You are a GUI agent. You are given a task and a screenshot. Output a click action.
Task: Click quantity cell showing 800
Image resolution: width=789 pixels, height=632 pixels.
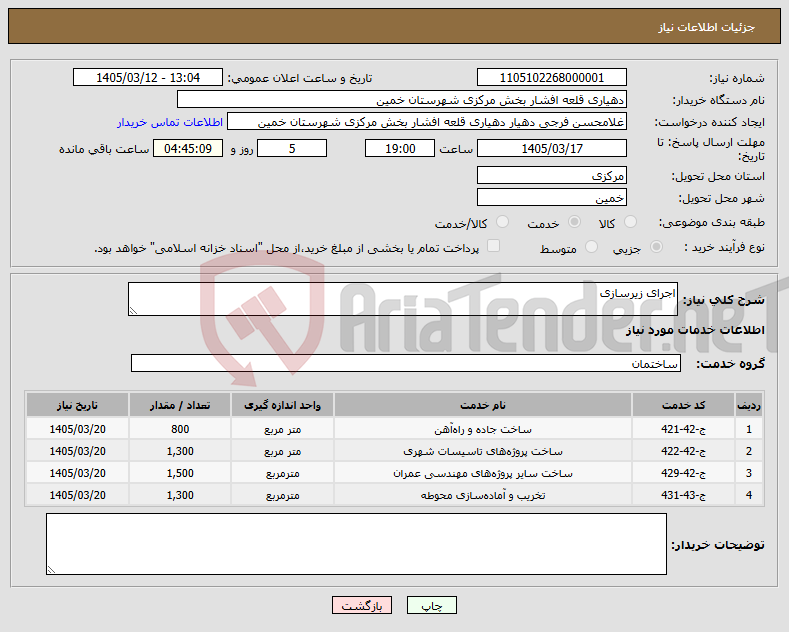[x=180, y=429]
